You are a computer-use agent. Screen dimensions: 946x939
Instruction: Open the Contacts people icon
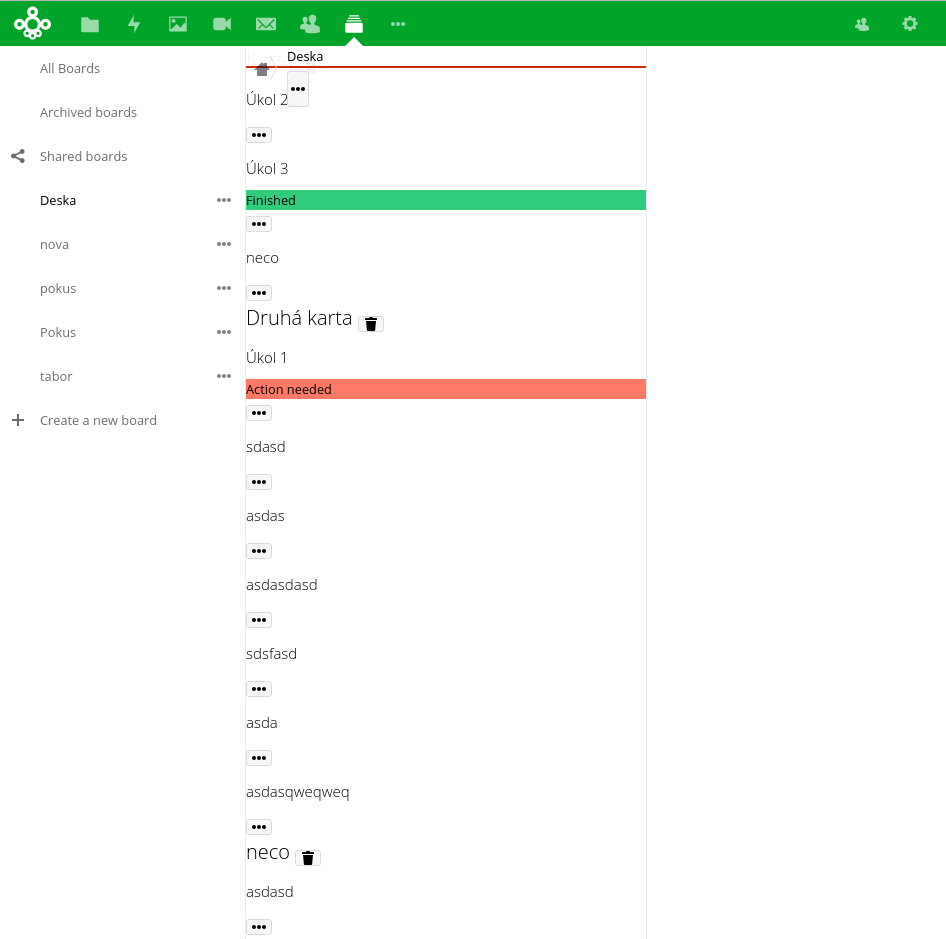pos(310,24)
